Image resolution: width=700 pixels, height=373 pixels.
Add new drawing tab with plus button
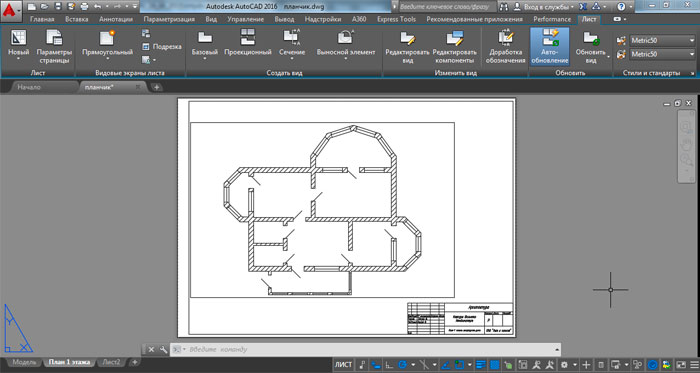(x=156, y=87)
